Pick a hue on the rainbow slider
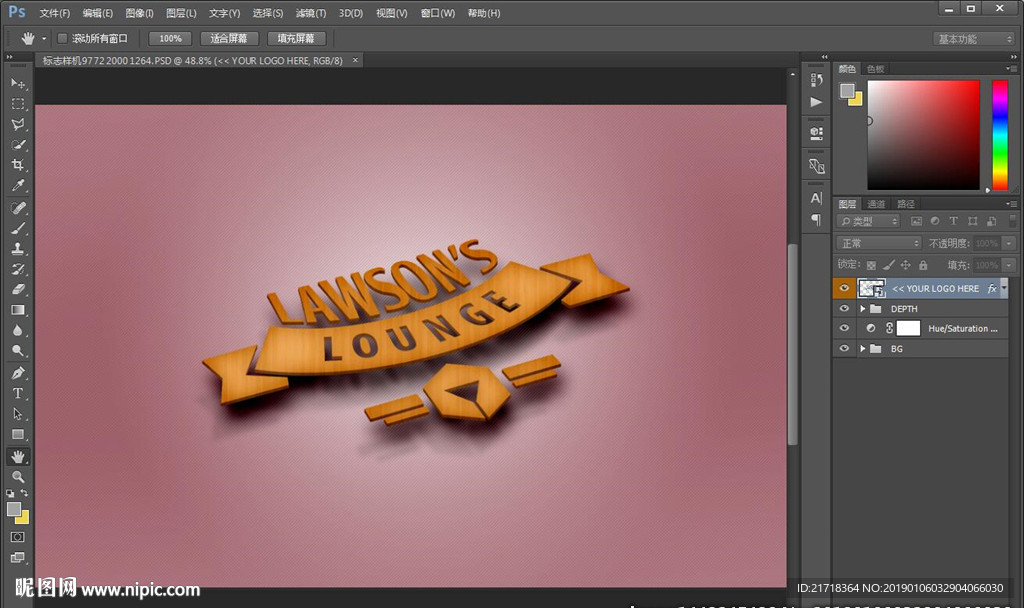 coord(1000,135)
